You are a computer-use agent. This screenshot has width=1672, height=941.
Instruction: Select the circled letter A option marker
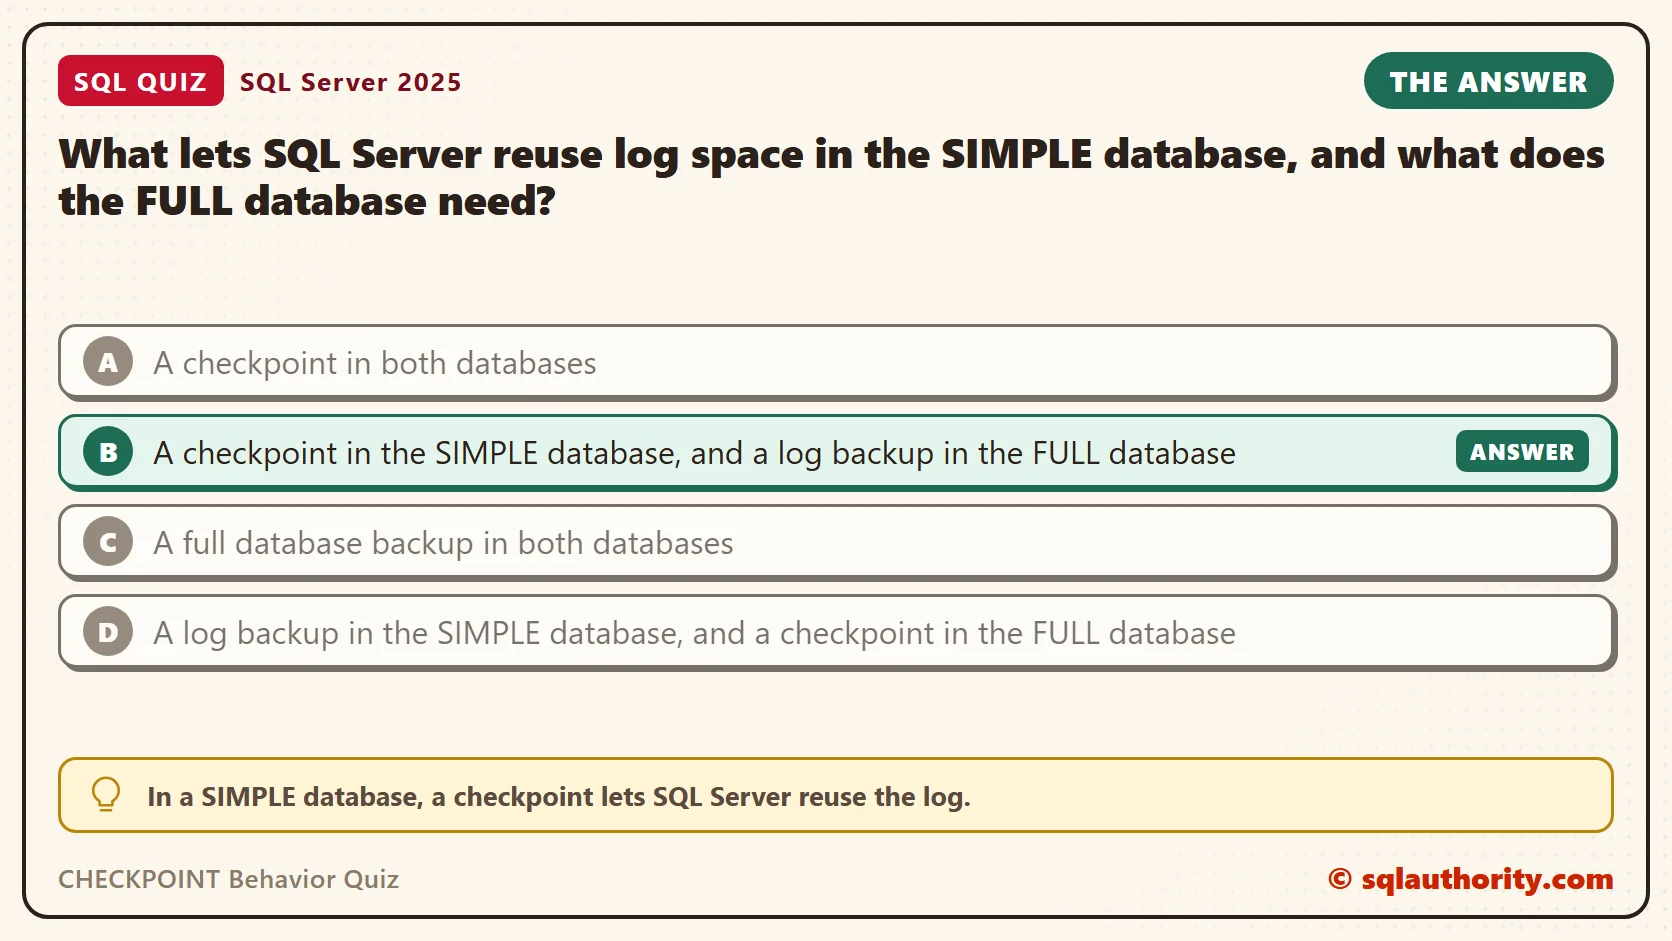click(108, 362)
